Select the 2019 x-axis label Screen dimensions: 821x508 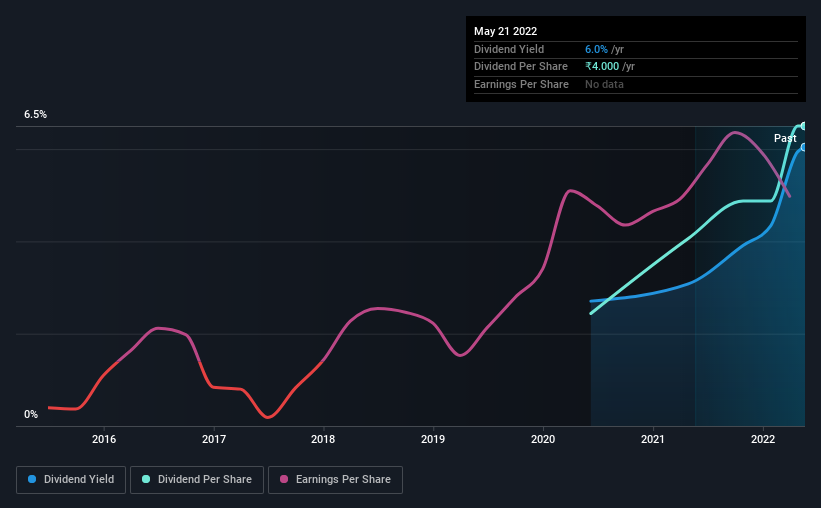coord(433,439)
